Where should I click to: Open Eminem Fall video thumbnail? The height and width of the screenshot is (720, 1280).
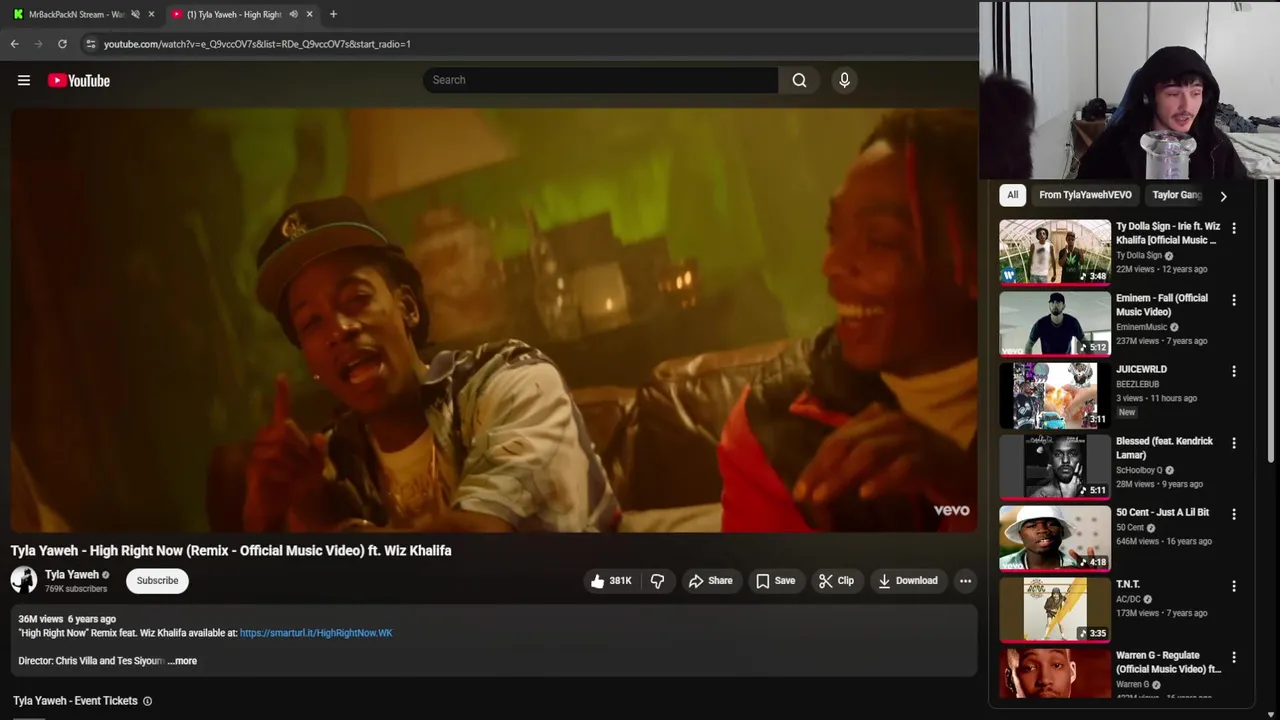click(1055, 323)
